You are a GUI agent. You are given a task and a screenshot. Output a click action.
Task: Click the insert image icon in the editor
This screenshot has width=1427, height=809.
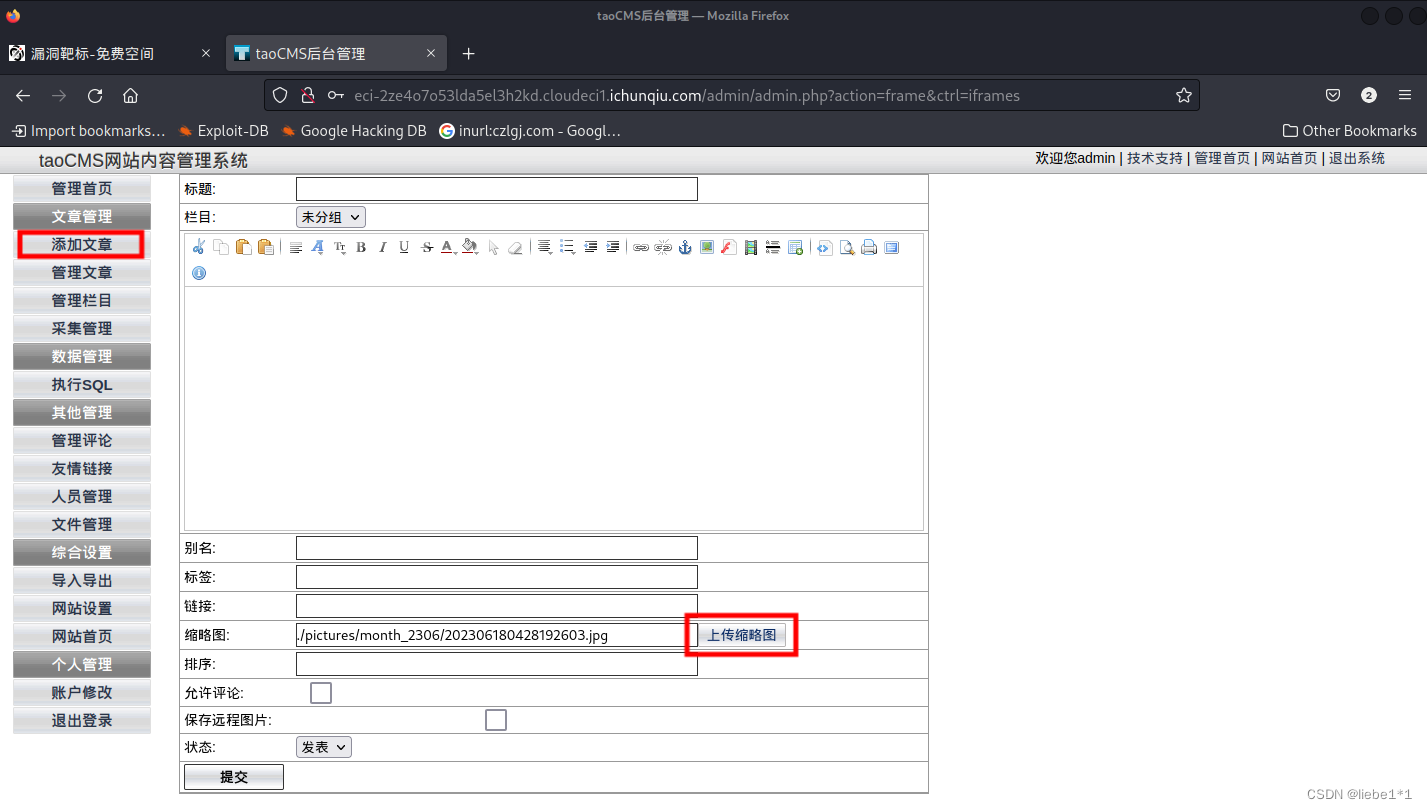pyautogui.click(x=707, y=247)
